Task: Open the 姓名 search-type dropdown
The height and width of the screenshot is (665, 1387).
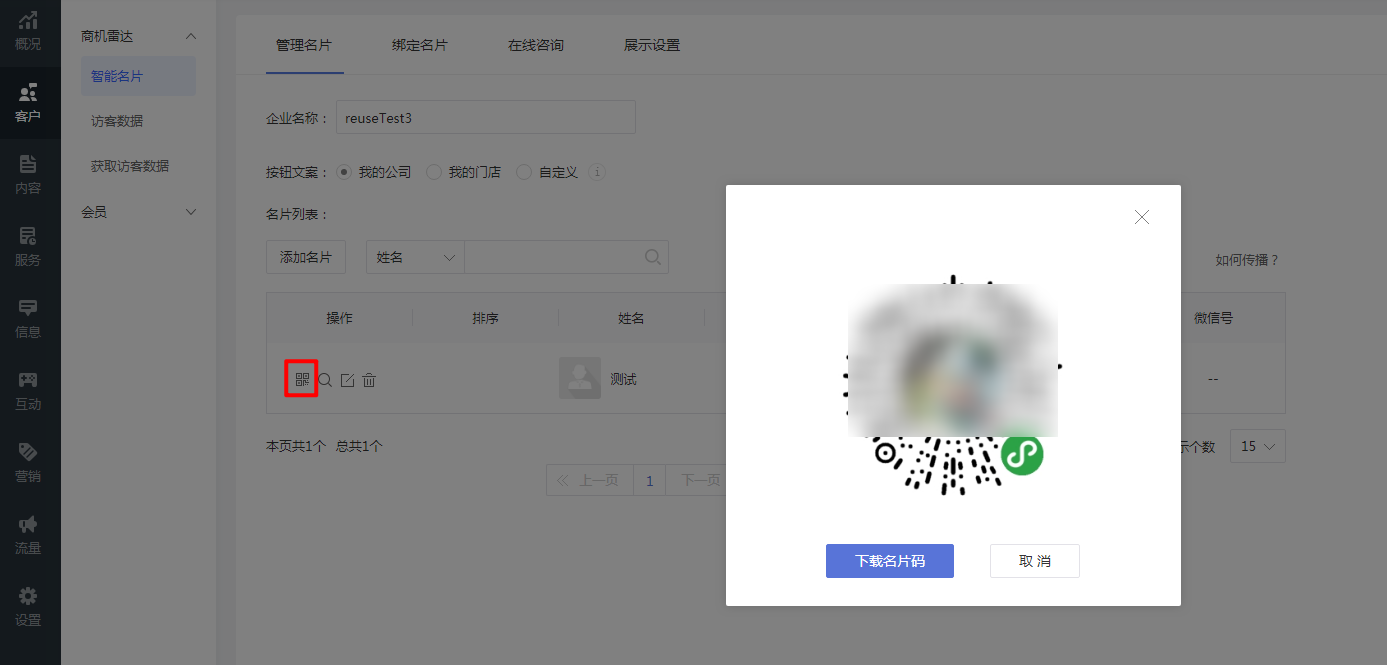Action: 415,257
